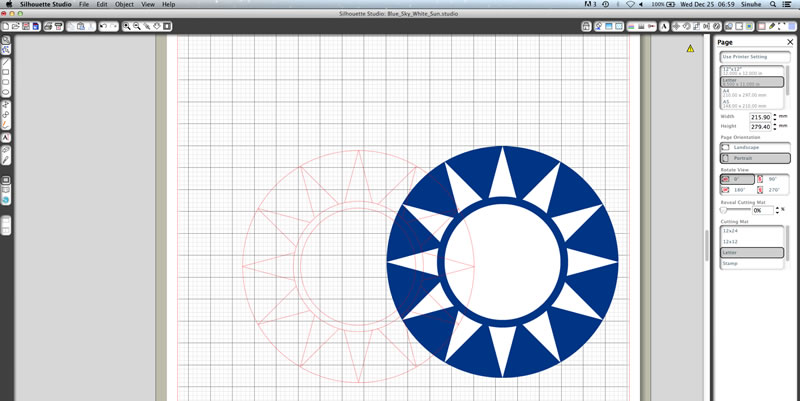The image size is (800, 401).
Task: Open the Library view icon
Action: coord(6,190)
